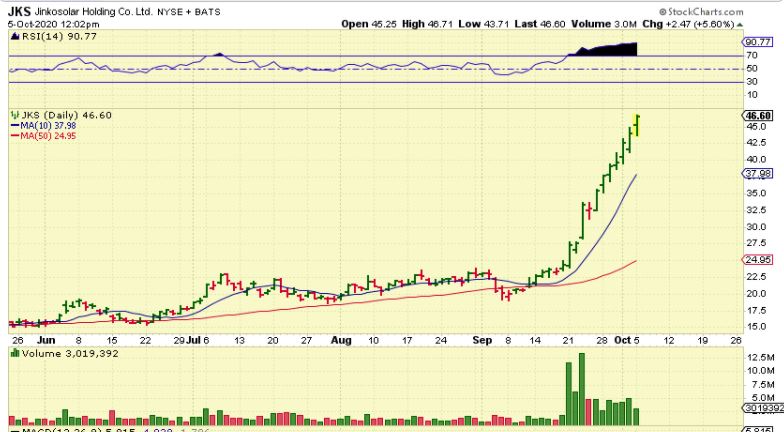Click the 40.0 price axis label

756,160
